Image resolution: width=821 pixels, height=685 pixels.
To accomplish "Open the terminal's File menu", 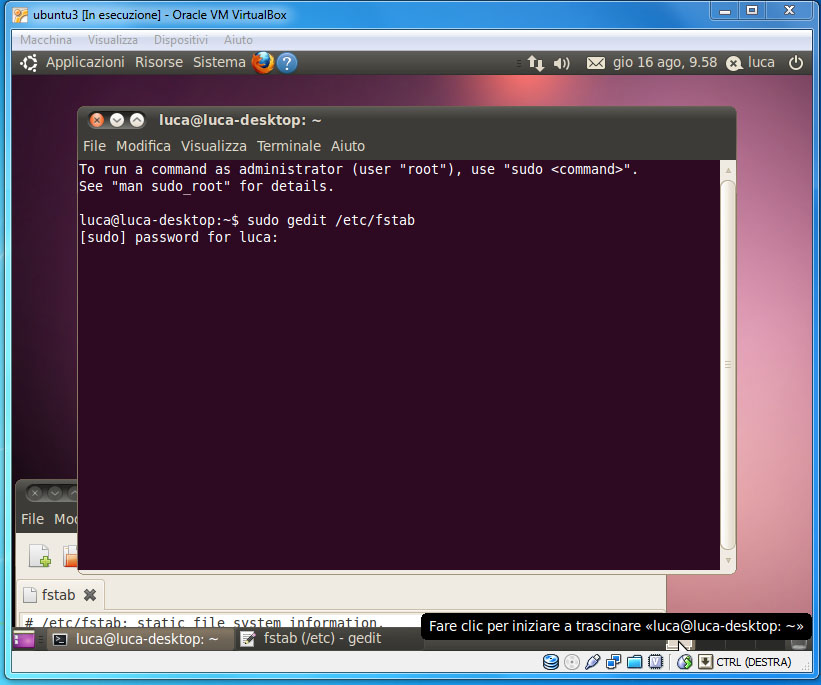I will pyautogui.click(x=94, y=146).
